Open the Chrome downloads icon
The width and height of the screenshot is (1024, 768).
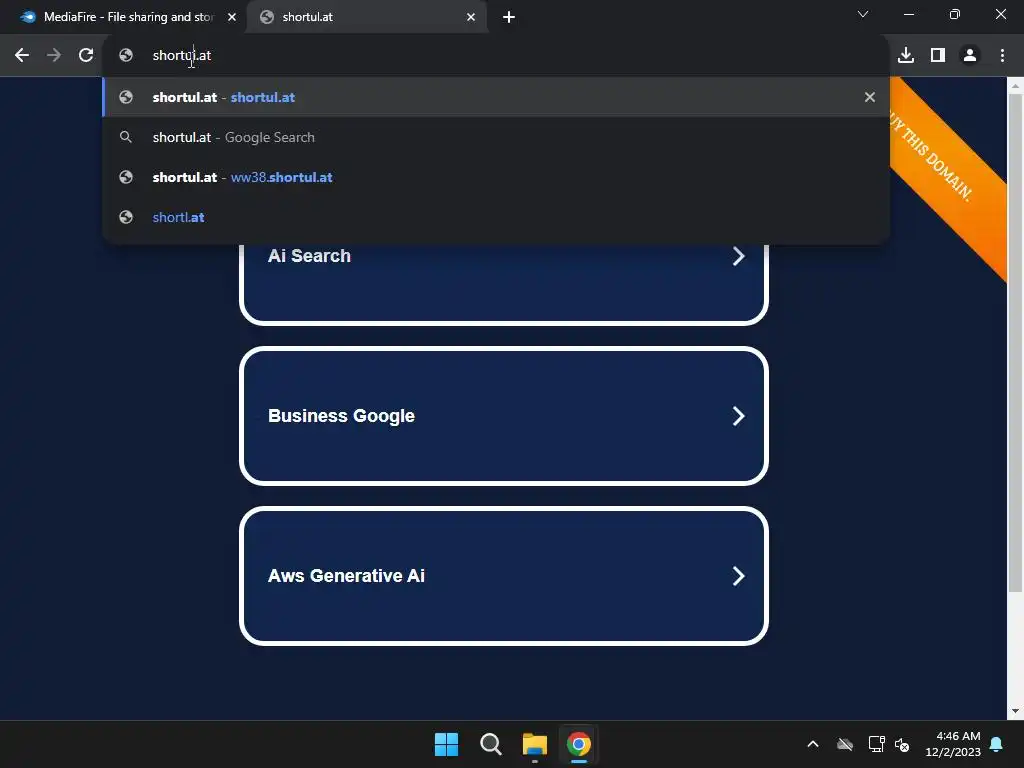coord(906,56)
